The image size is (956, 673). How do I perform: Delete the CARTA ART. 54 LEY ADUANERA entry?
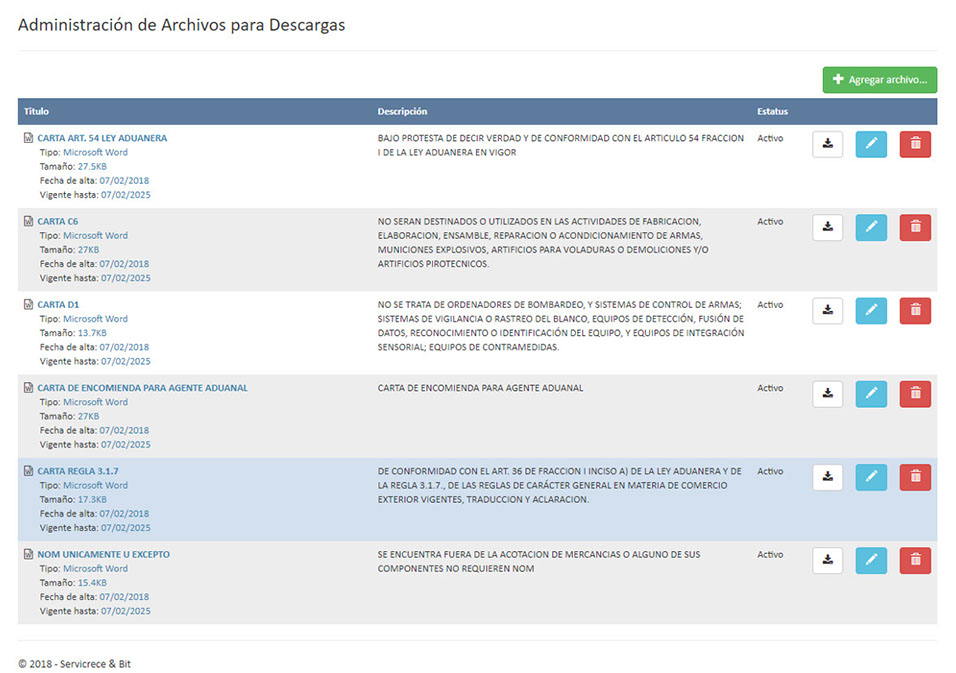point(915,144)
